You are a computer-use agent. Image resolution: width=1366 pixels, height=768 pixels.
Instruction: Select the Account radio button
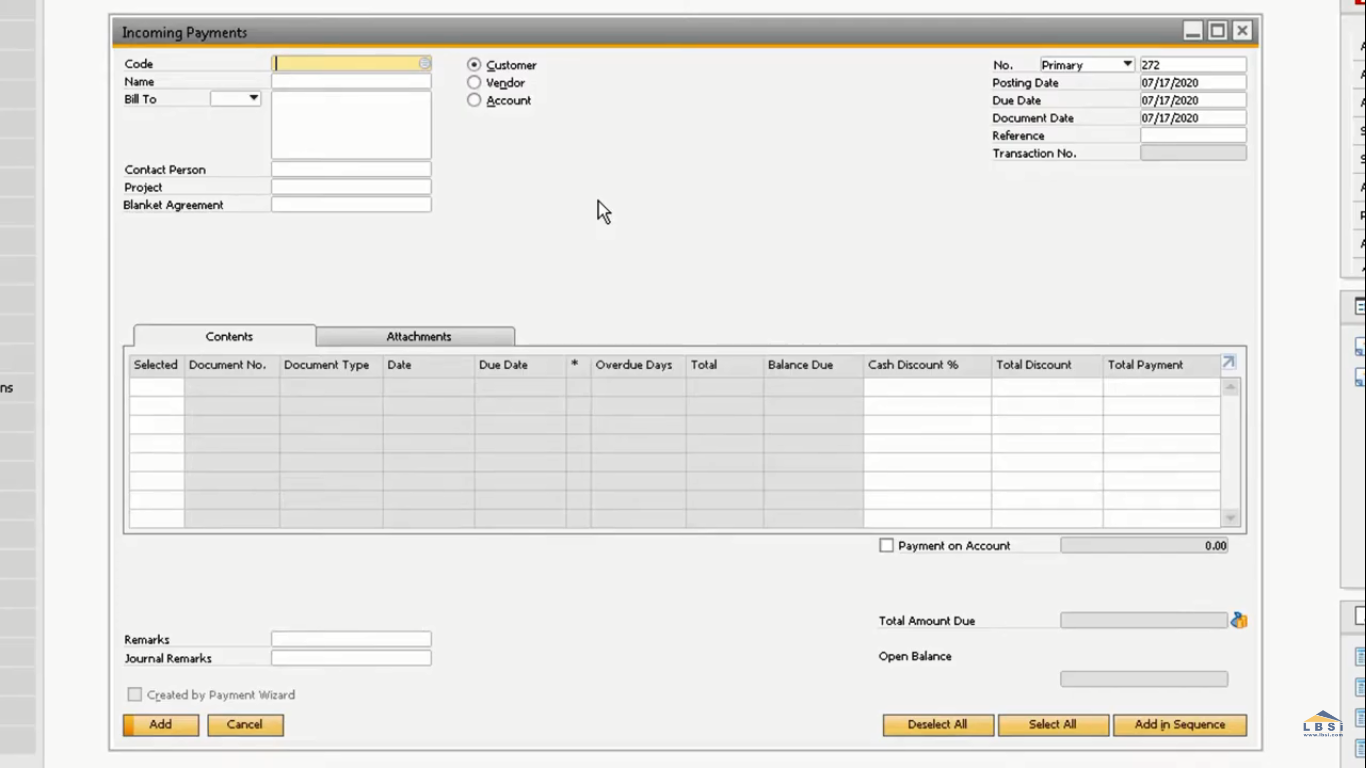pyautogui.click(x=473, y=99)
